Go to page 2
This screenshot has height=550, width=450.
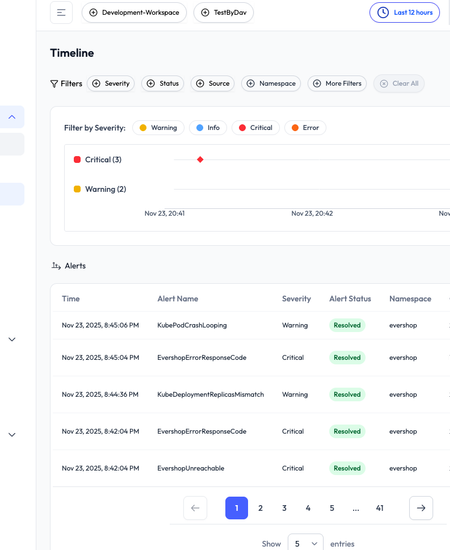(x=261, y=508)
